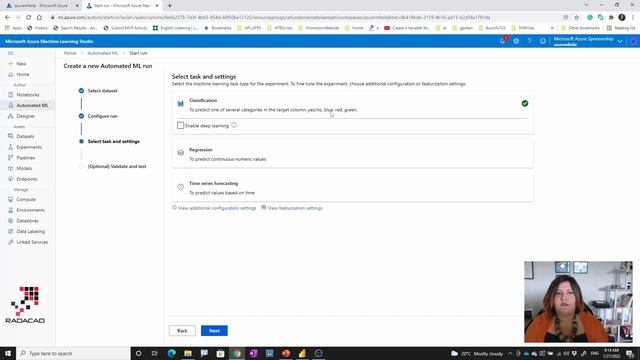The height and width of the screenshot is (360, 640).
Task: Open File Explorer from the taskbar
Action: coord(188,353)
